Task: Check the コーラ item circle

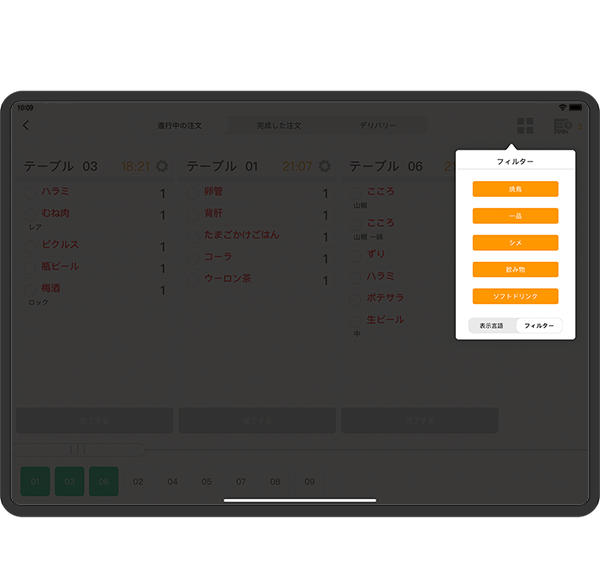Action: click(192, 258)
